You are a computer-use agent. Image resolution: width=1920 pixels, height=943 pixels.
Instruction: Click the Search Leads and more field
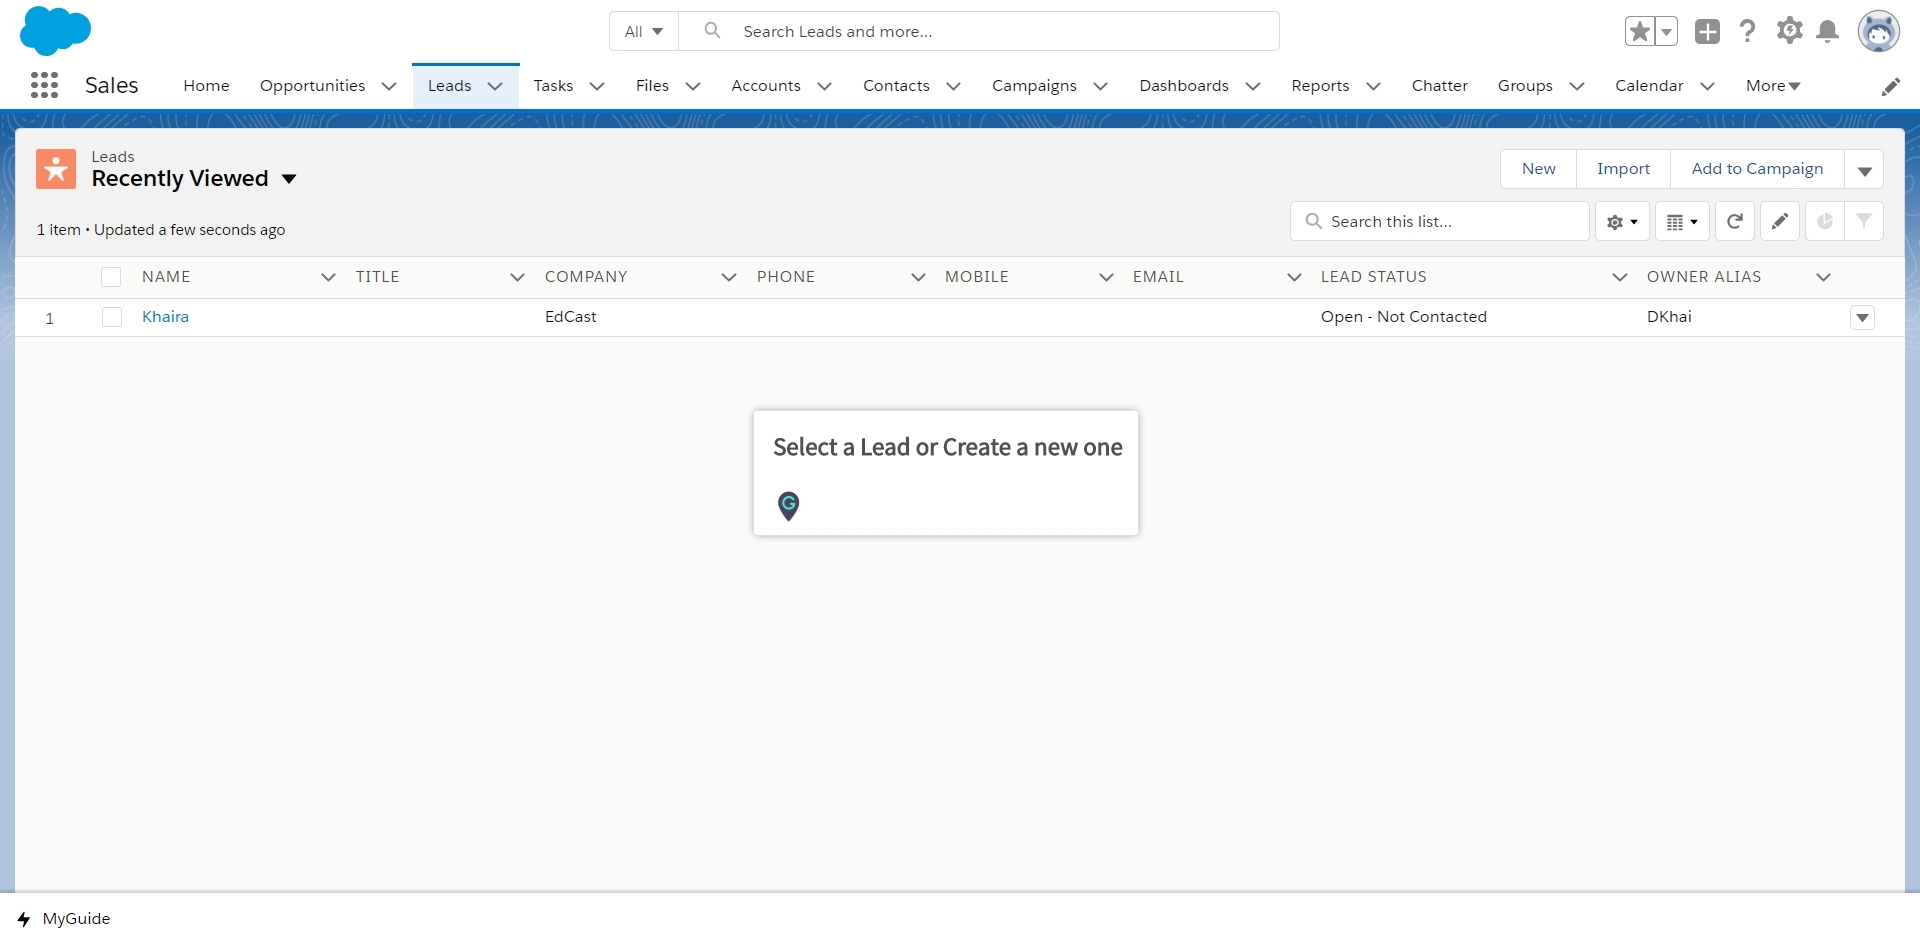point(979,31)
